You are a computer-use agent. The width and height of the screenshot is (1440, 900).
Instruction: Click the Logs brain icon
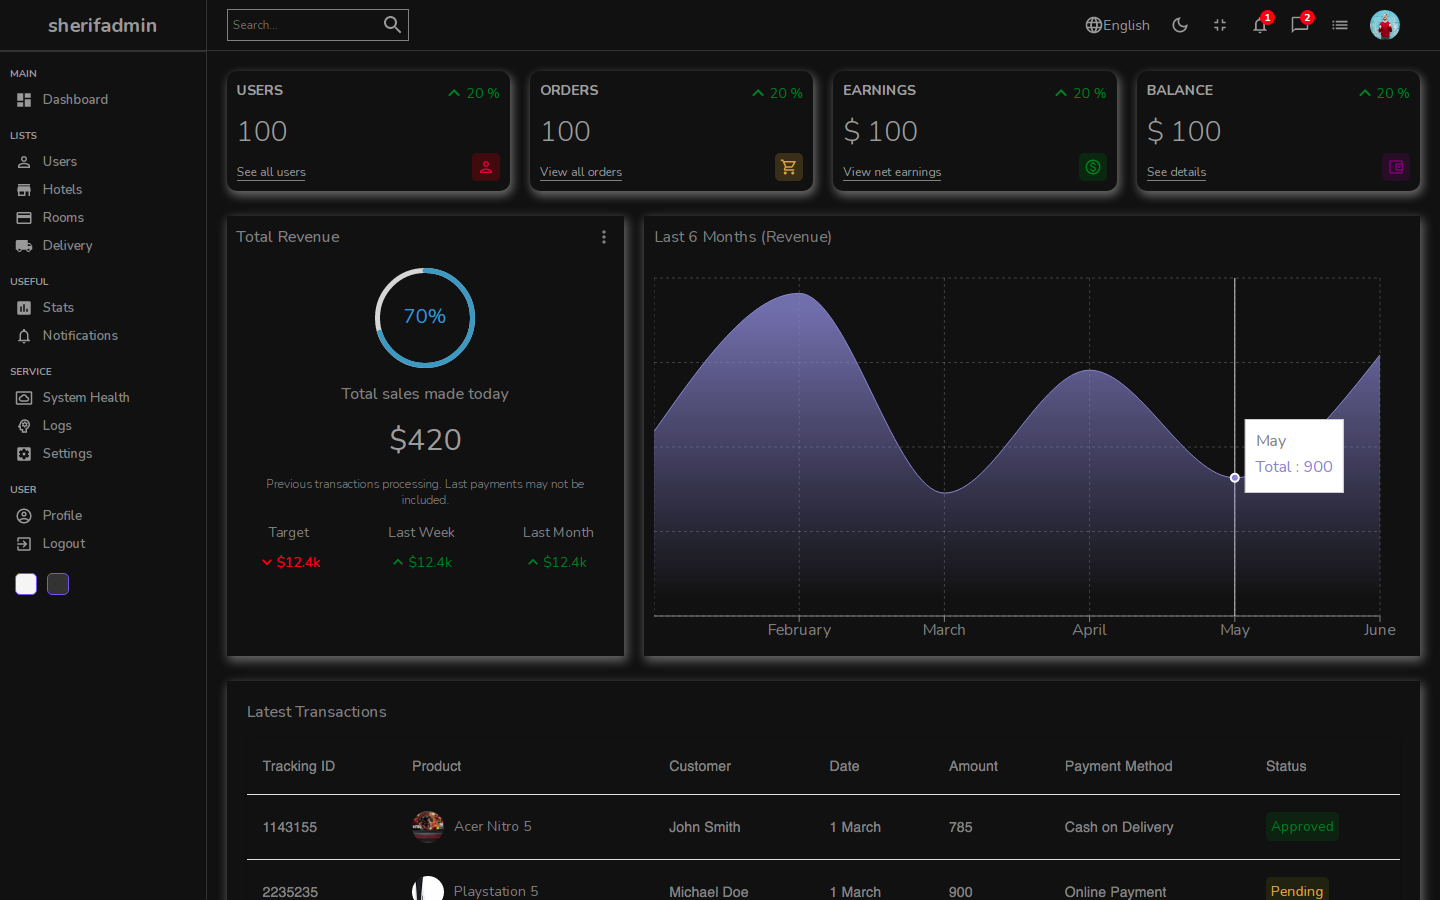tap(24, 426)
